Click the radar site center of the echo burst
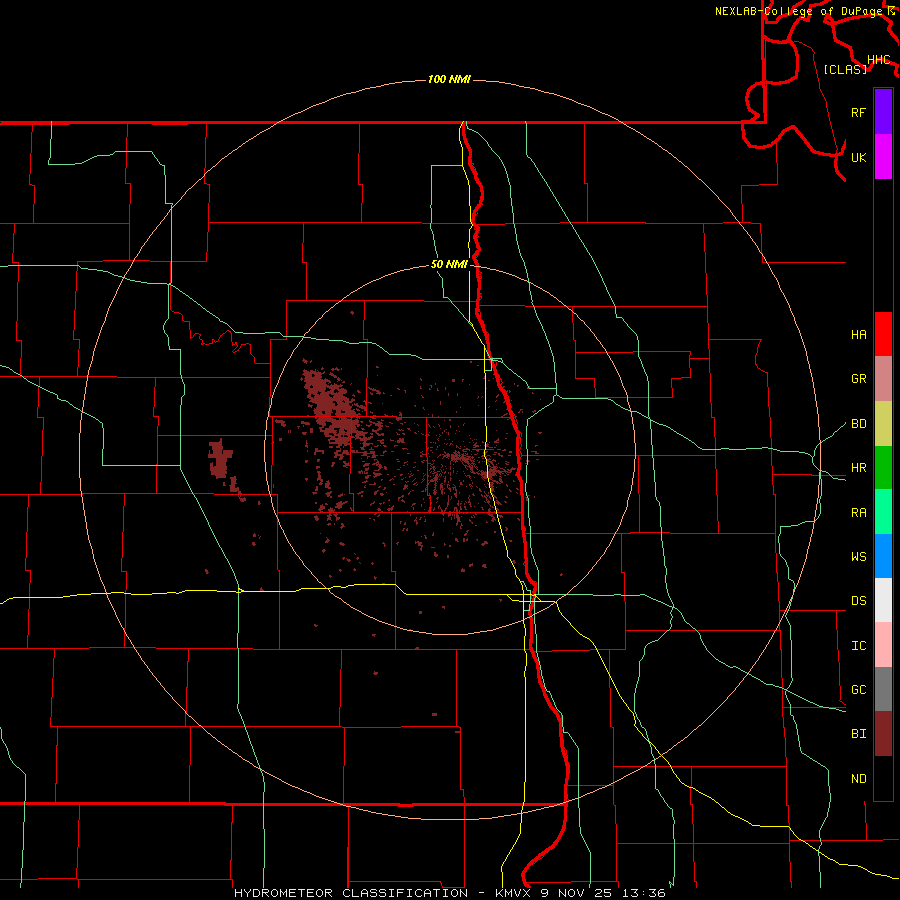This screenshot has height=900, width=900. click(457, 456)
